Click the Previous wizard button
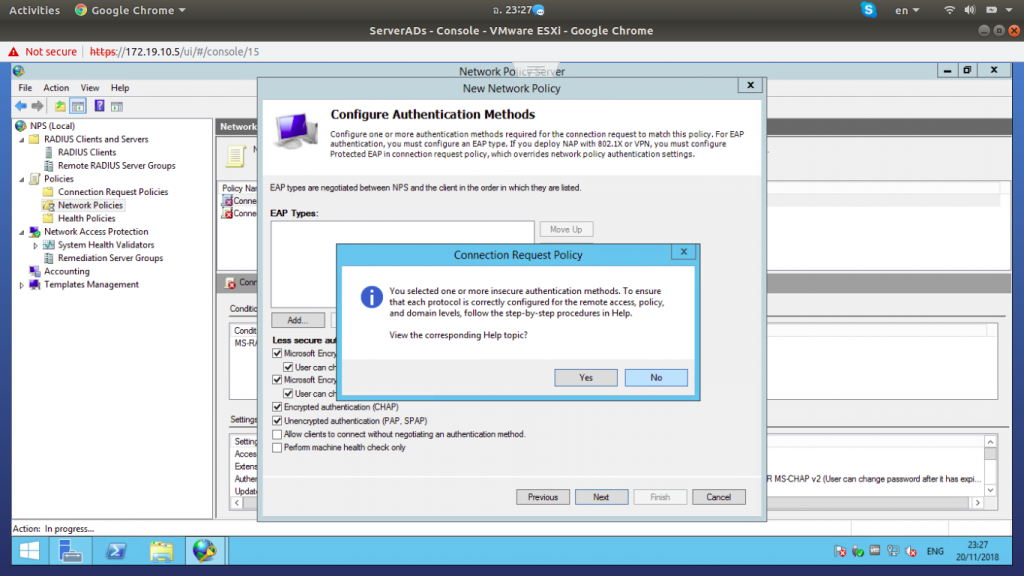Viewport: 1024px width, 576px height. point(543,497)
